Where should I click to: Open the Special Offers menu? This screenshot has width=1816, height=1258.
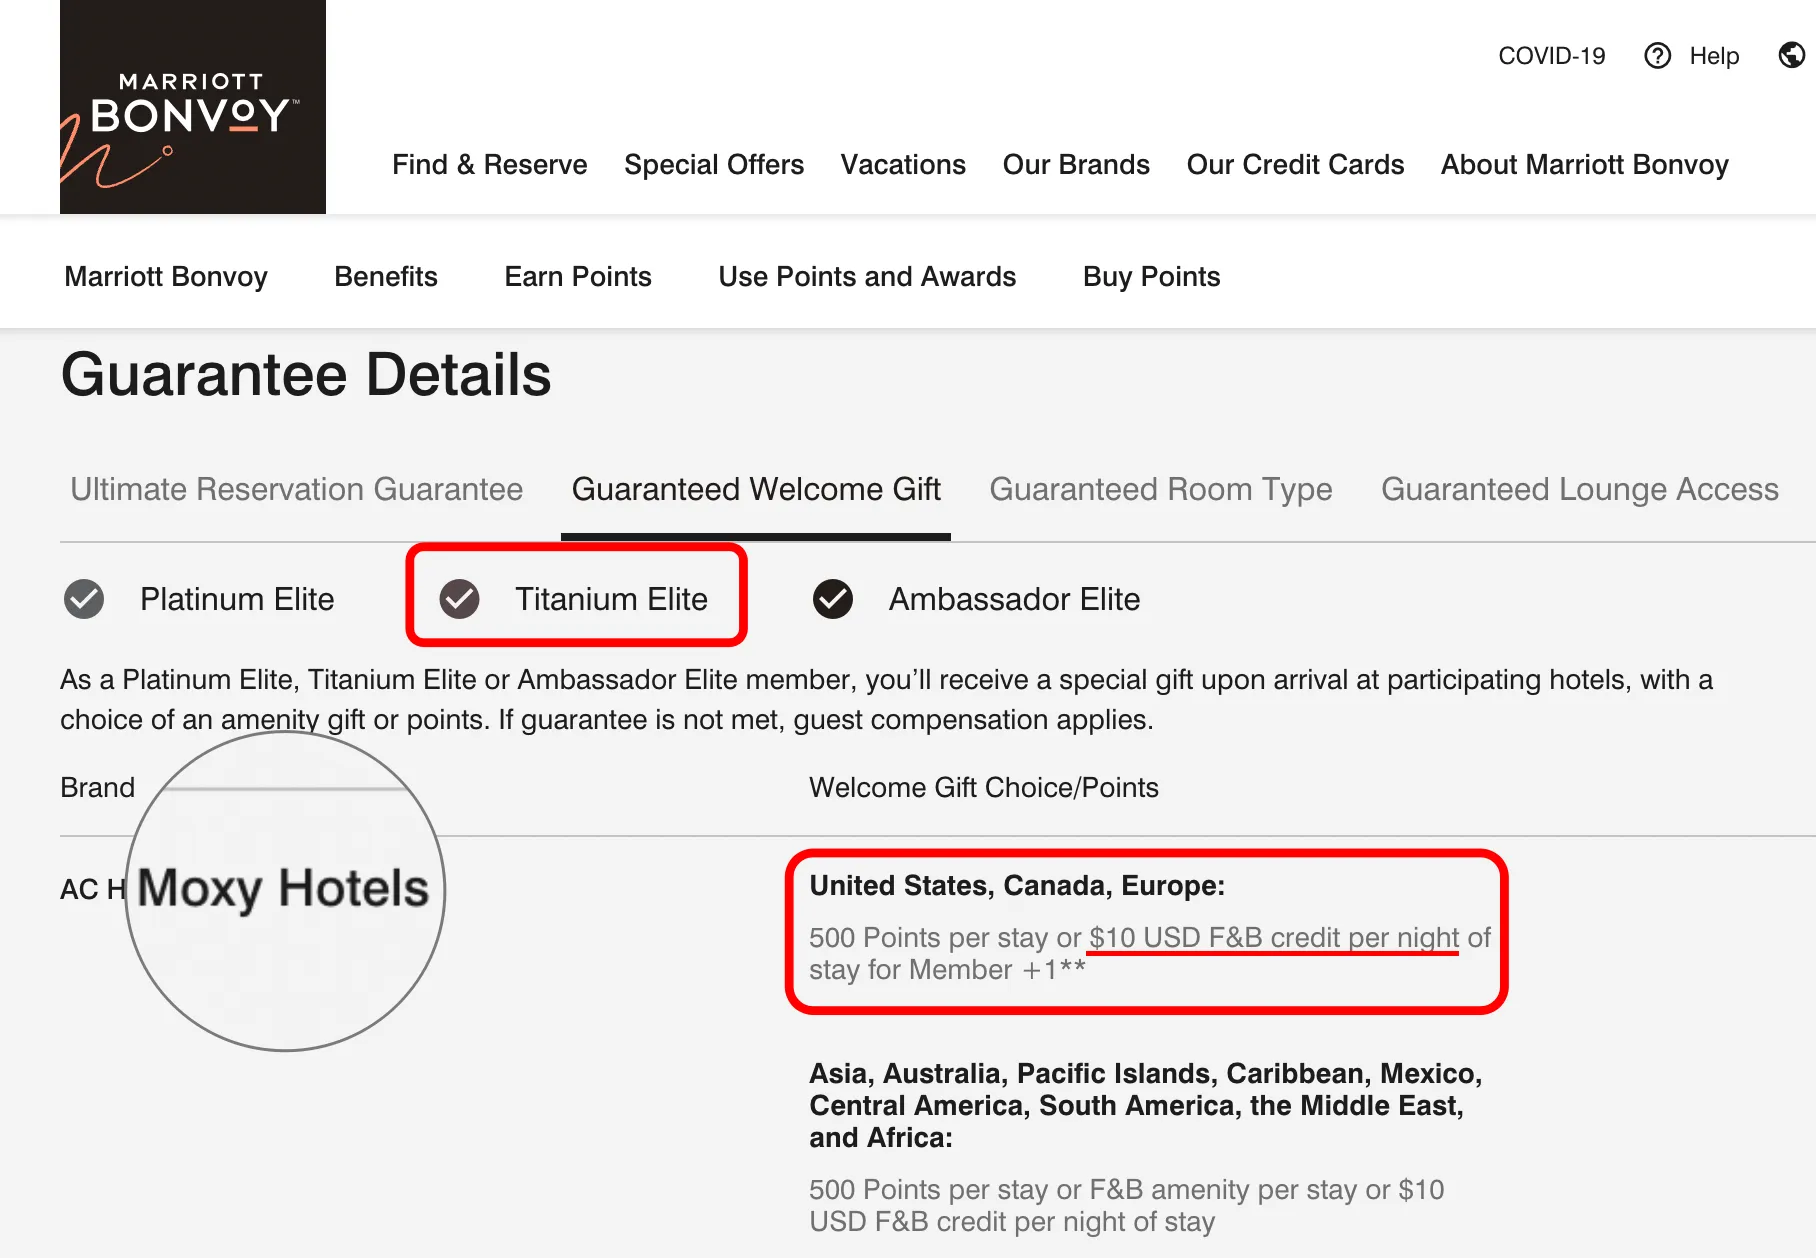coord(714,165)
